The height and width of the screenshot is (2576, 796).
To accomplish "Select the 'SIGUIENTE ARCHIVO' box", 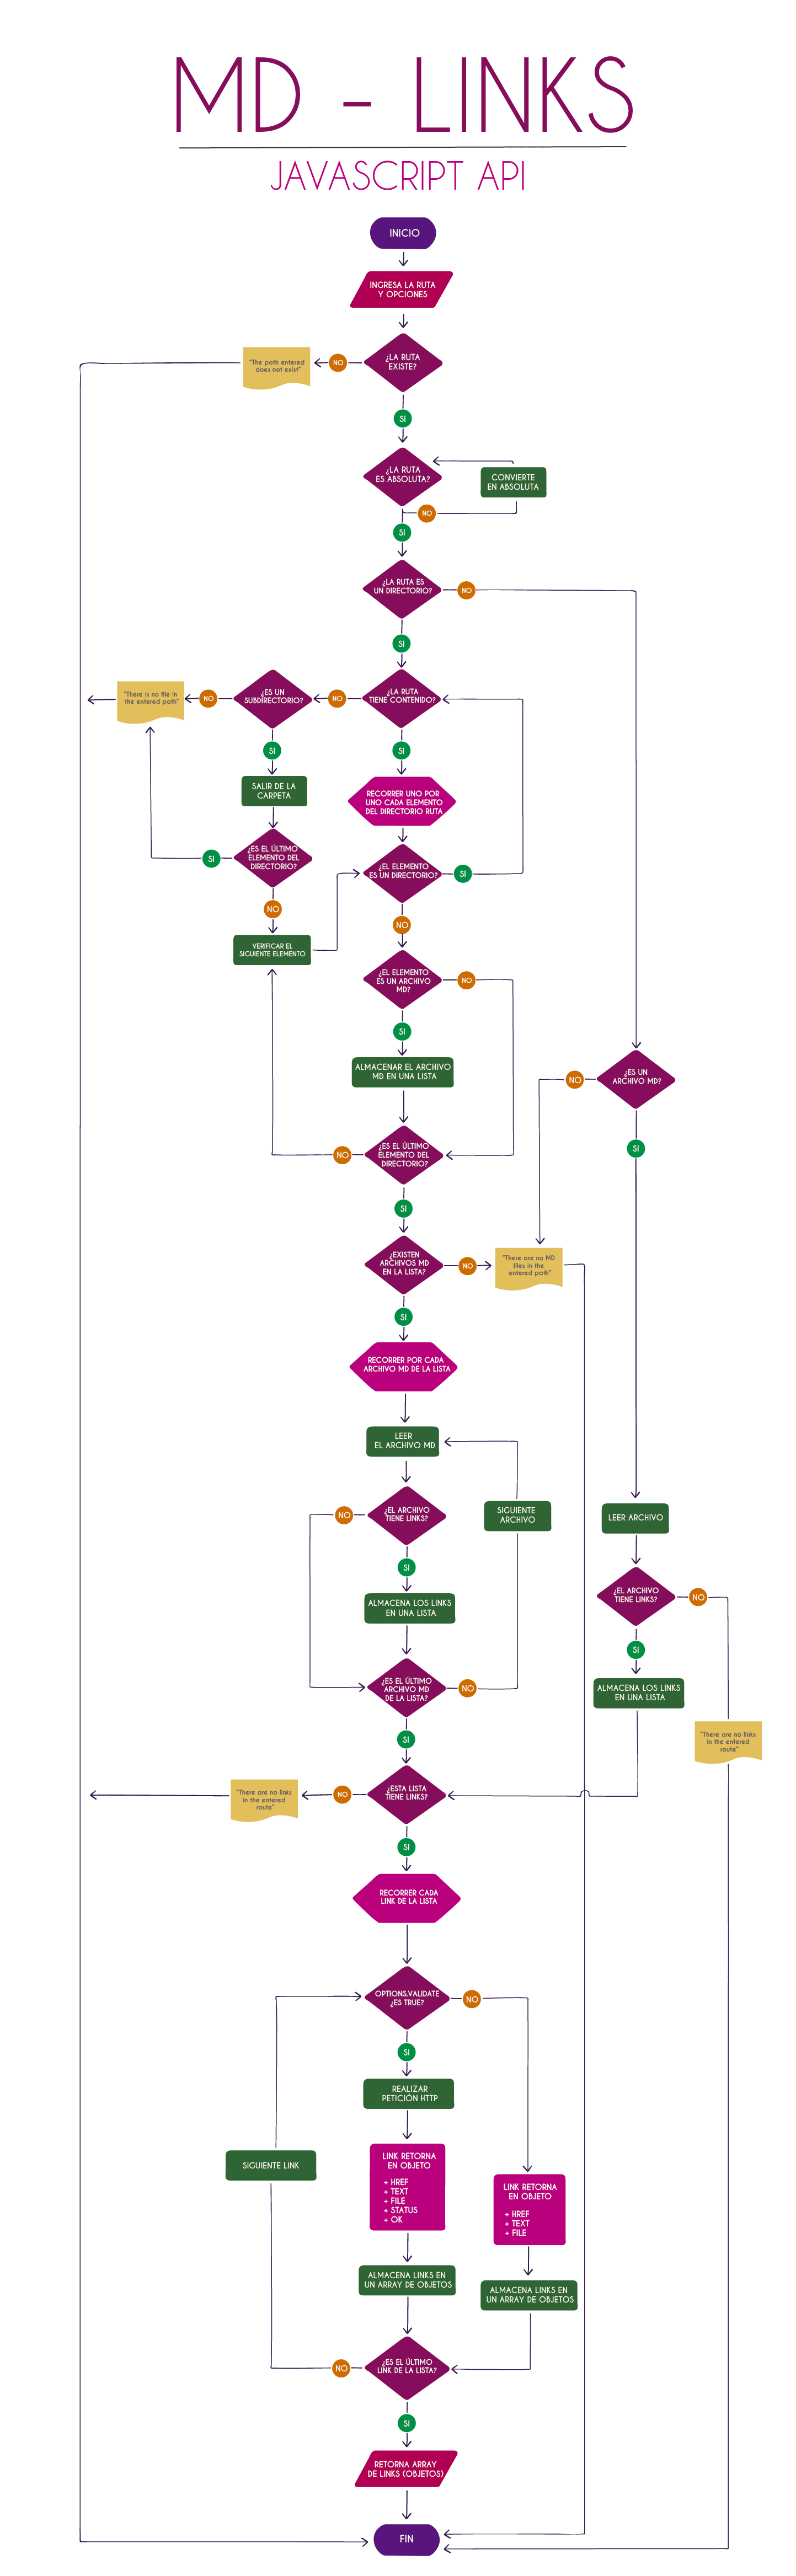I will pos(517,1515).
